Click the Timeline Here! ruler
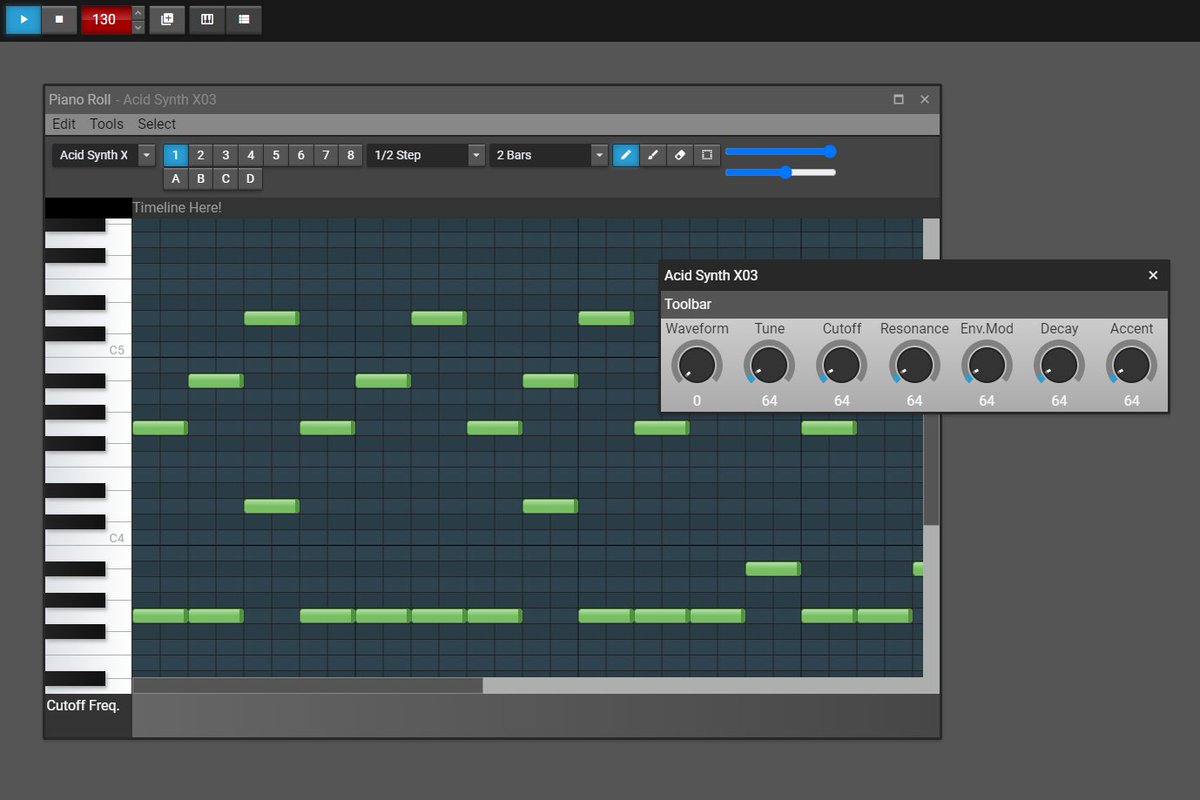Viewport: 1200px width, 800px height. tap(535, 208)
